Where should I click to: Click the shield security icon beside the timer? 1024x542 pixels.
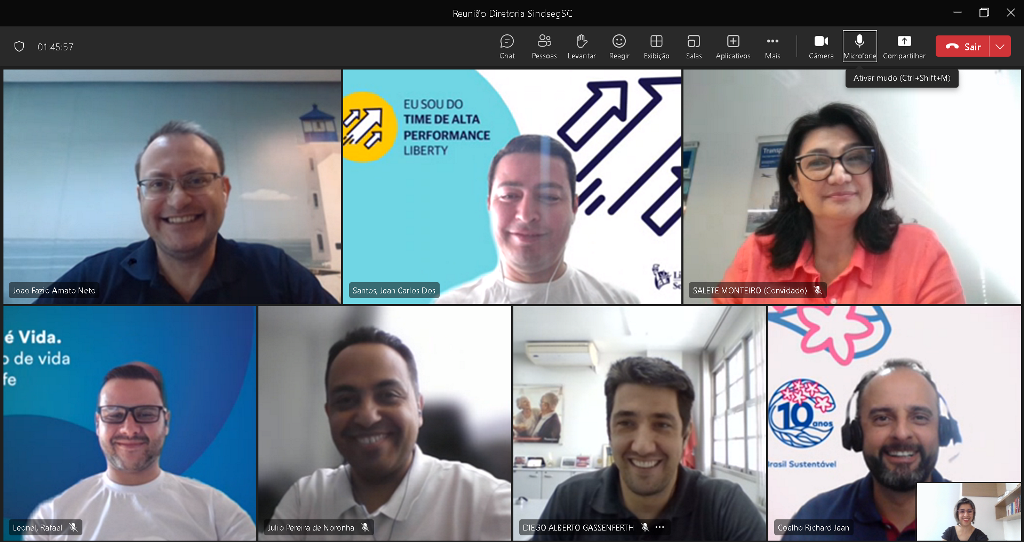pyautogui.click(x=19, y=46)
